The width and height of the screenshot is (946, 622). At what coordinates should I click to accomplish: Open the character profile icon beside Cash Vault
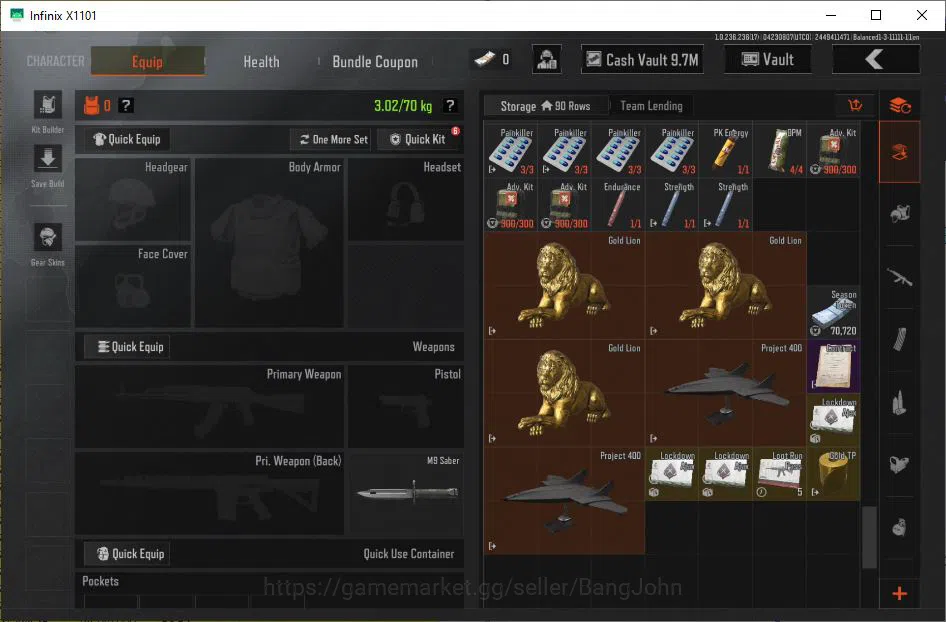tap(547, 59)
